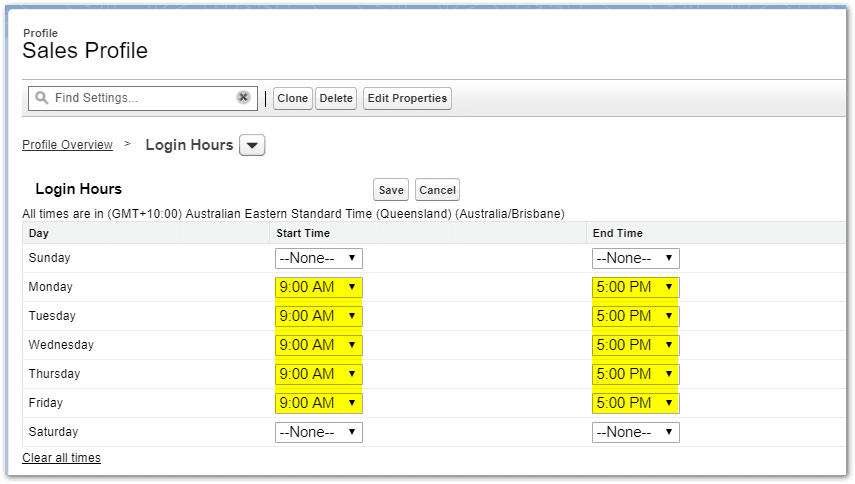Open Monday End Time dropdown
Screen dimensions: 855x484
[x=636, y=287]
